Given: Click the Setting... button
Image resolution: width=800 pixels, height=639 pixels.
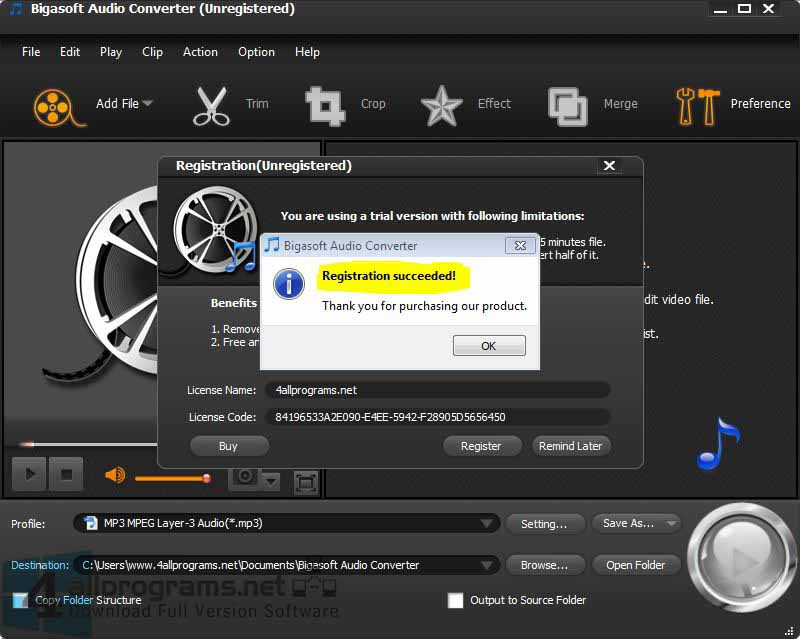Looking at the screenshot, I should [x=544, y=524].
